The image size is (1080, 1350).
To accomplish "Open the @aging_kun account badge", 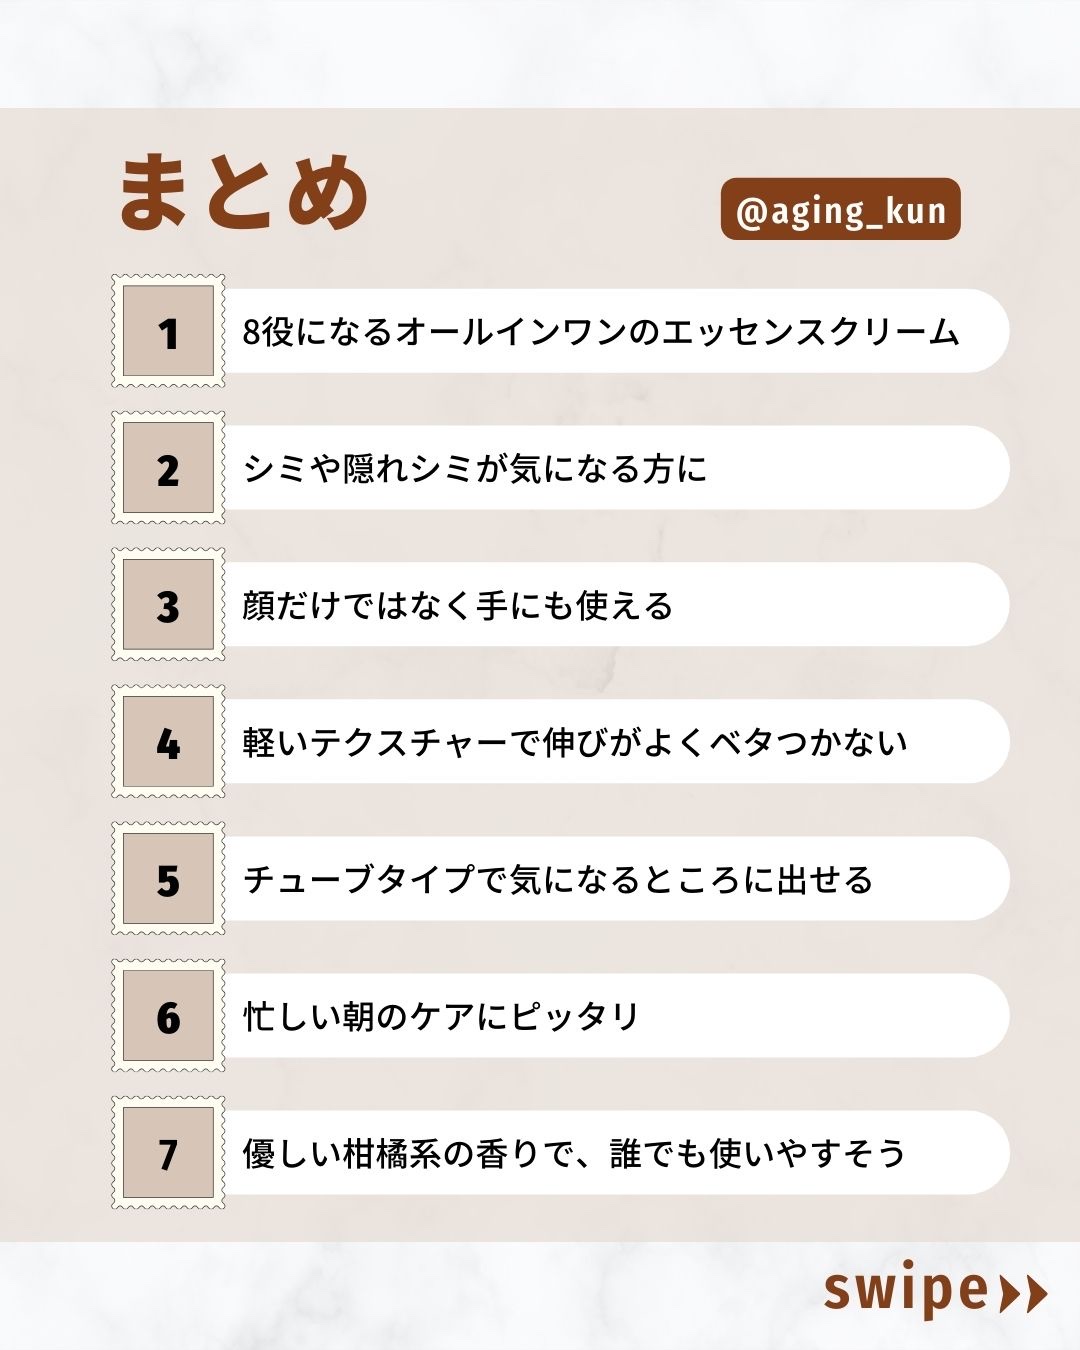I will click(x=840, y=210).
